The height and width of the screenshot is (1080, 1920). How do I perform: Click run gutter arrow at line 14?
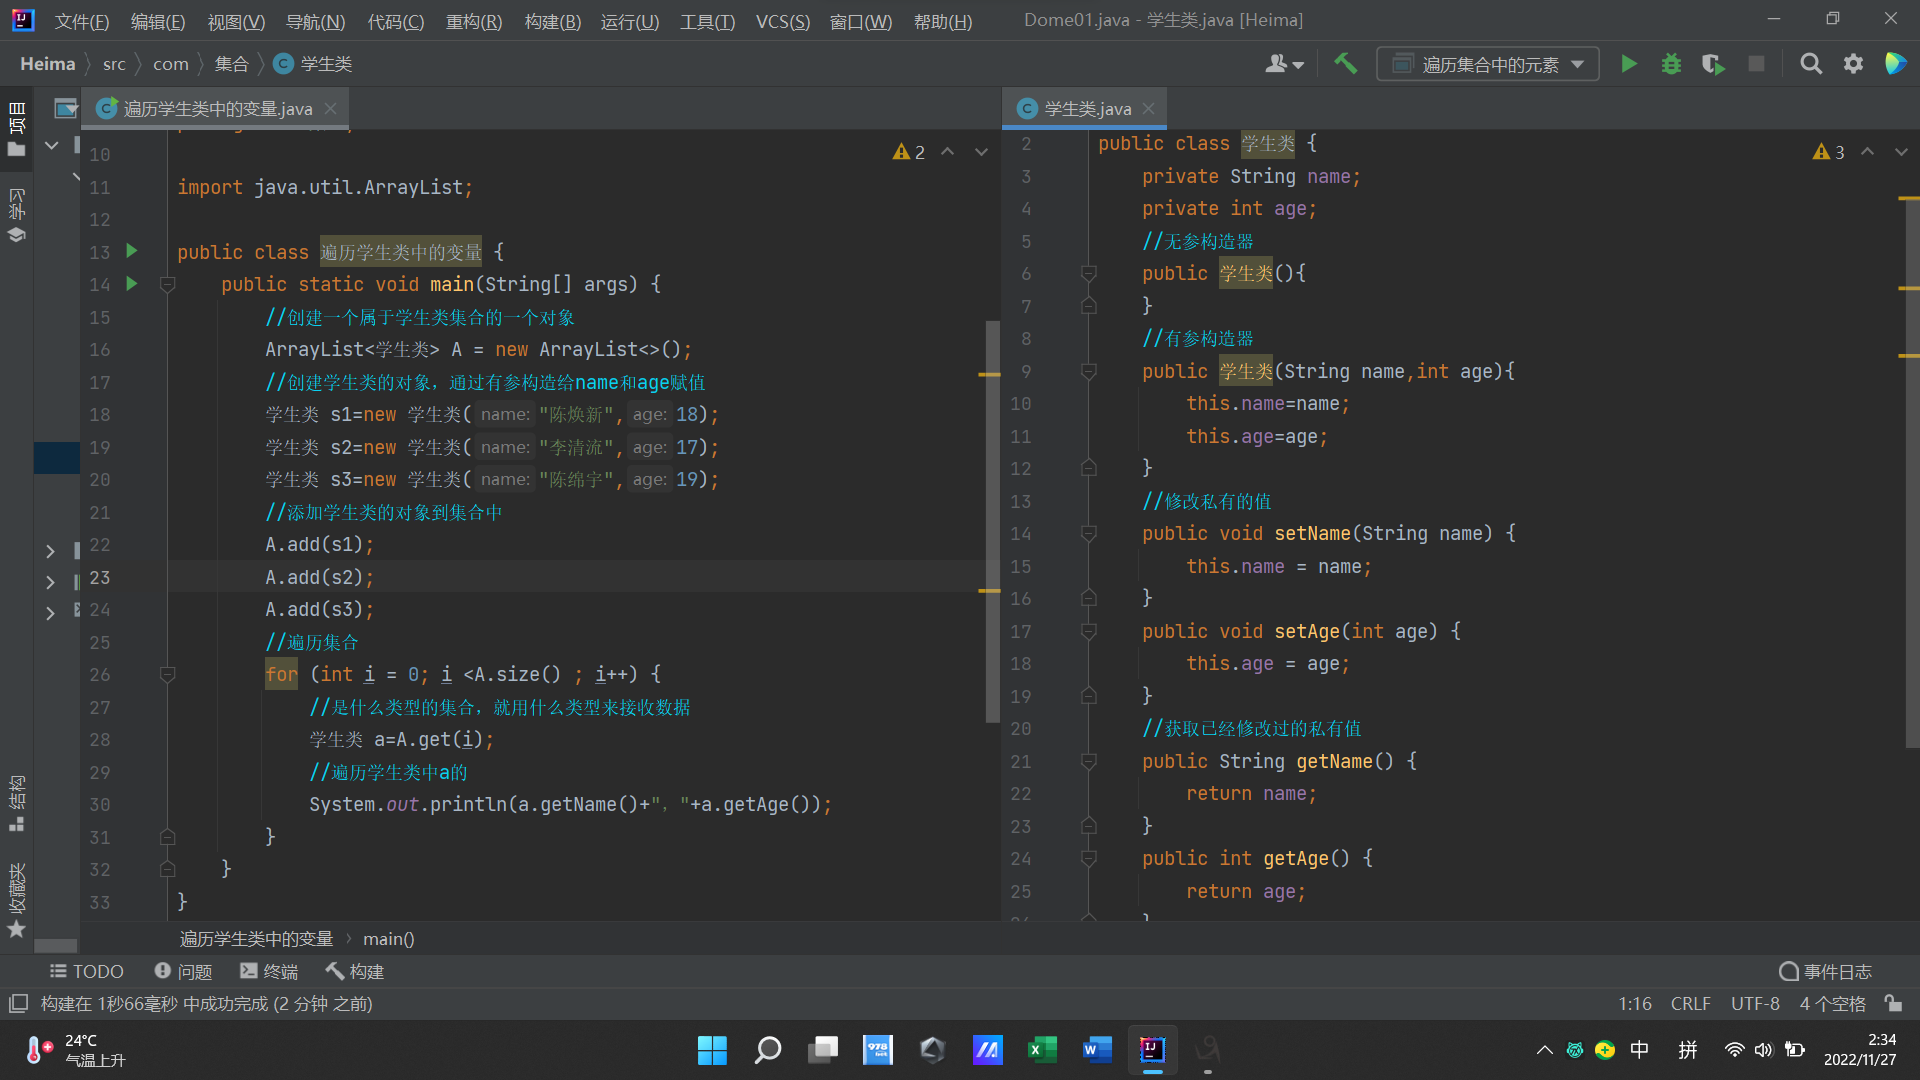[x=132, y=284]
